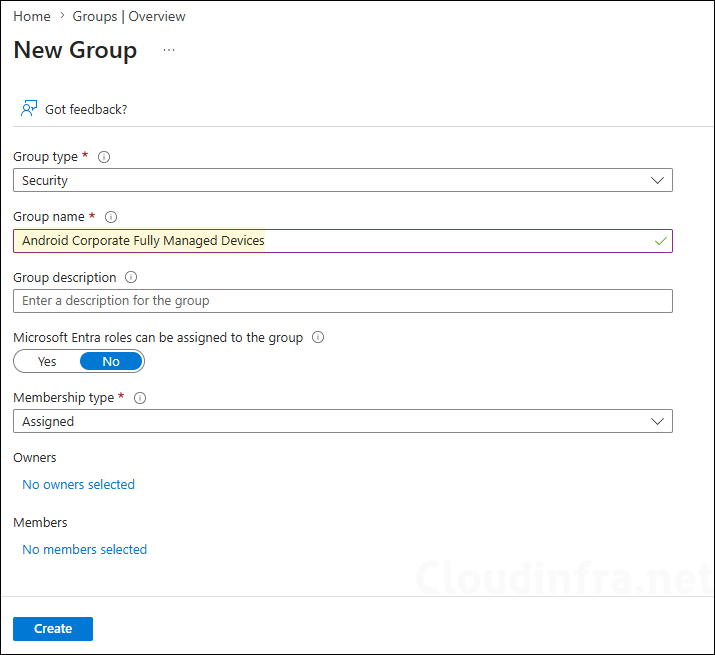Open the Membership type Assigned dropdown
Image resolution: width=715 pixels, height=655 pixels.
pos(342,421)
